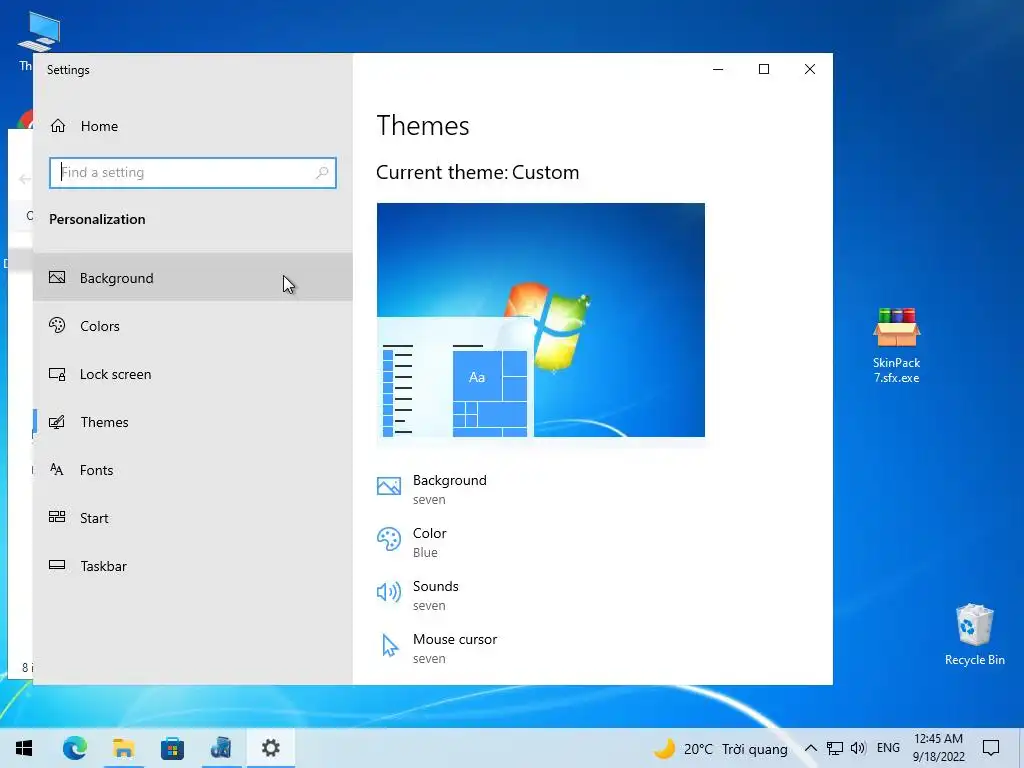Screen dimensions: 1024x768
Task: Click the ENG language indicator
Action: pos(888,748)
